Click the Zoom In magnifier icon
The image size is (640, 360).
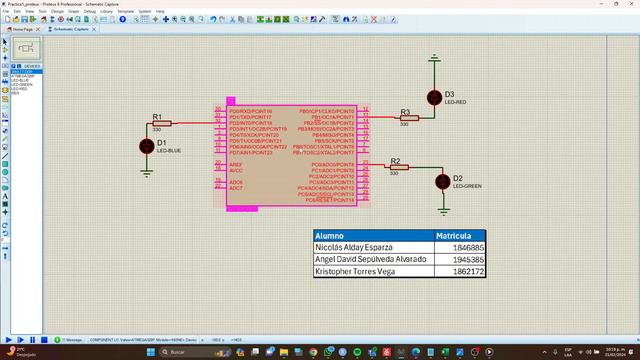(x=174, y=19)
